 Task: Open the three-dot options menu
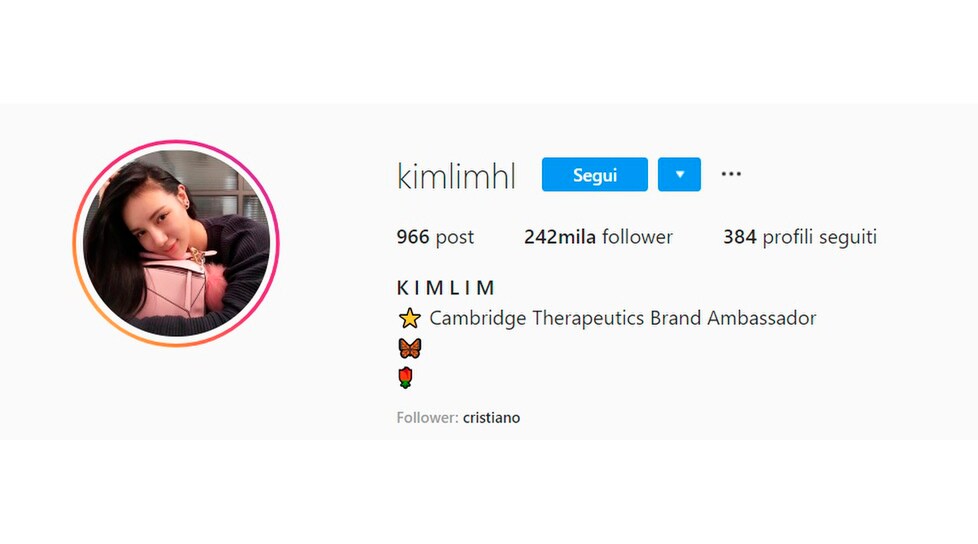coord(731,174)
